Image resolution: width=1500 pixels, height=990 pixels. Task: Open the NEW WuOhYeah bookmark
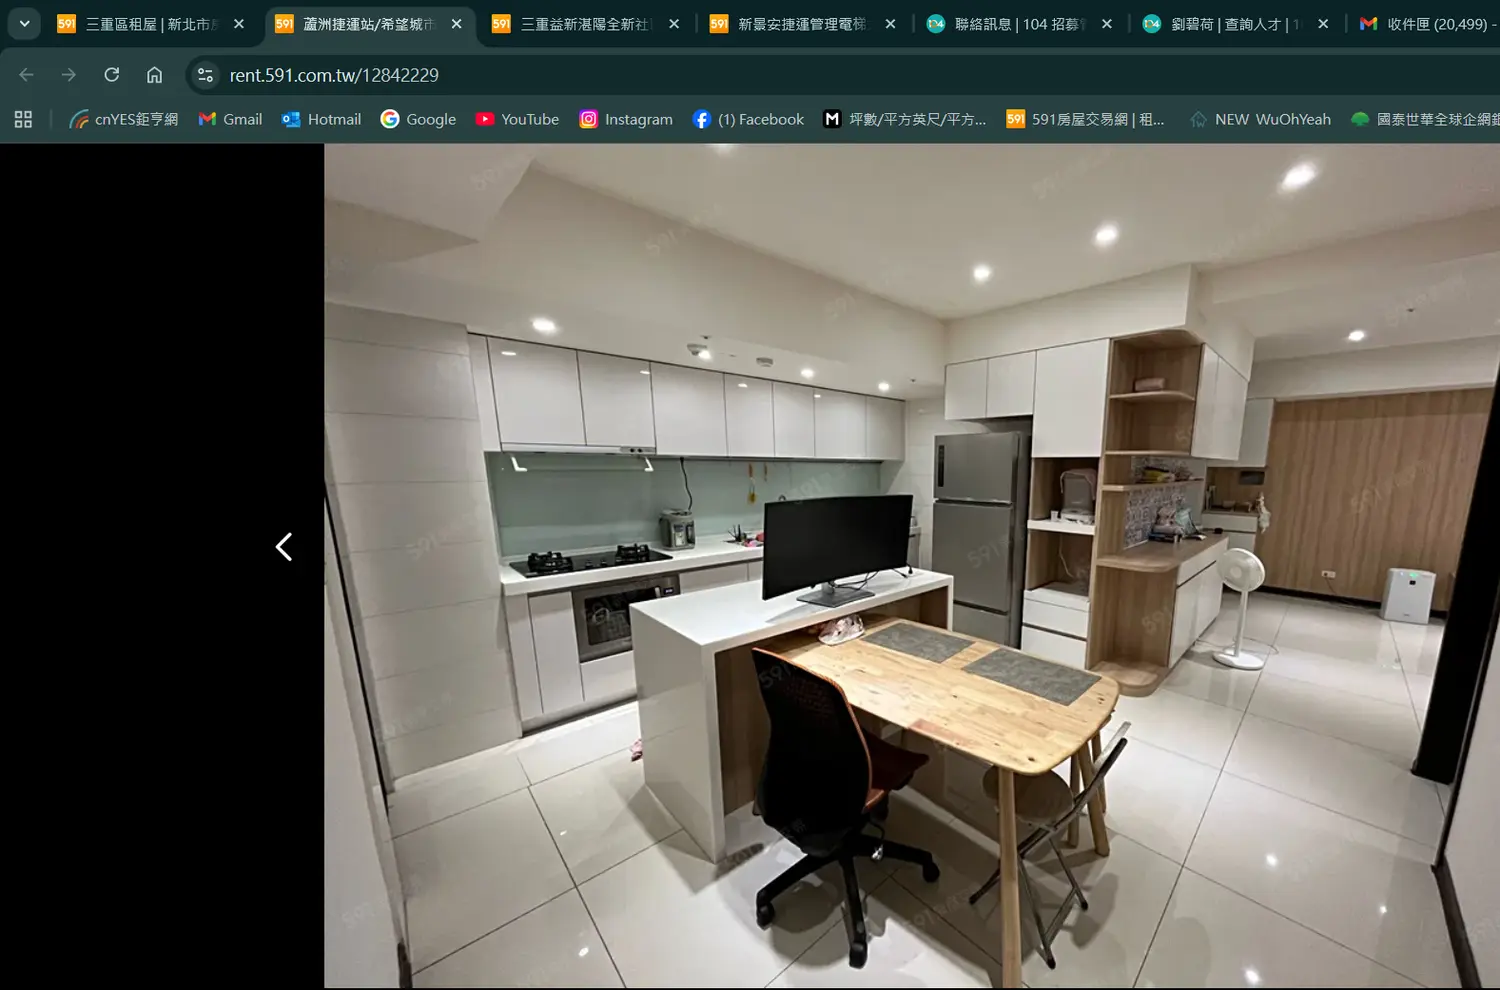[1259, 119]
